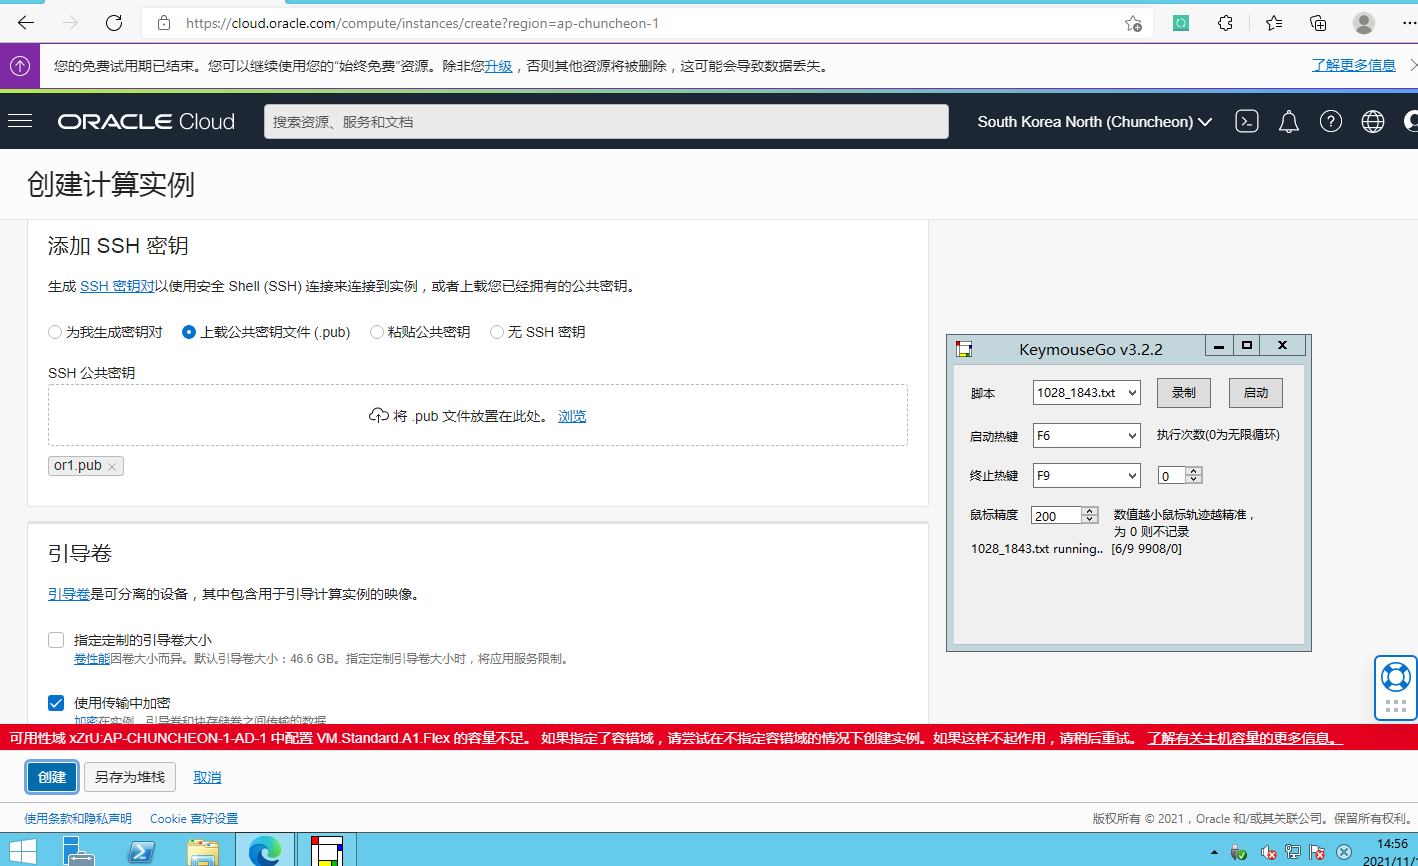This screenshot has width=1418, height=866.
Task: Open the Favorites list icon
Action: tap(1273, 22)
